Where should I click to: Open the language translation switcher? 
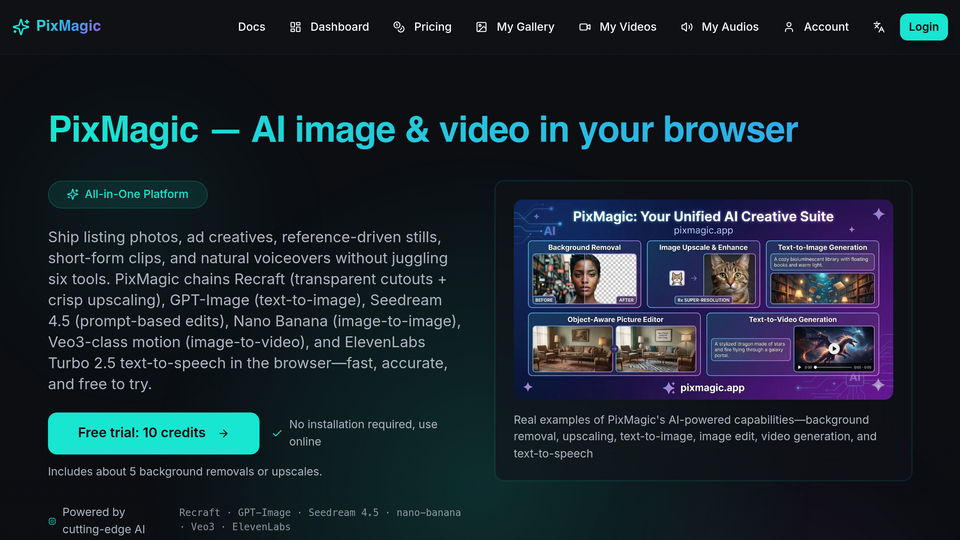(879, 27)
